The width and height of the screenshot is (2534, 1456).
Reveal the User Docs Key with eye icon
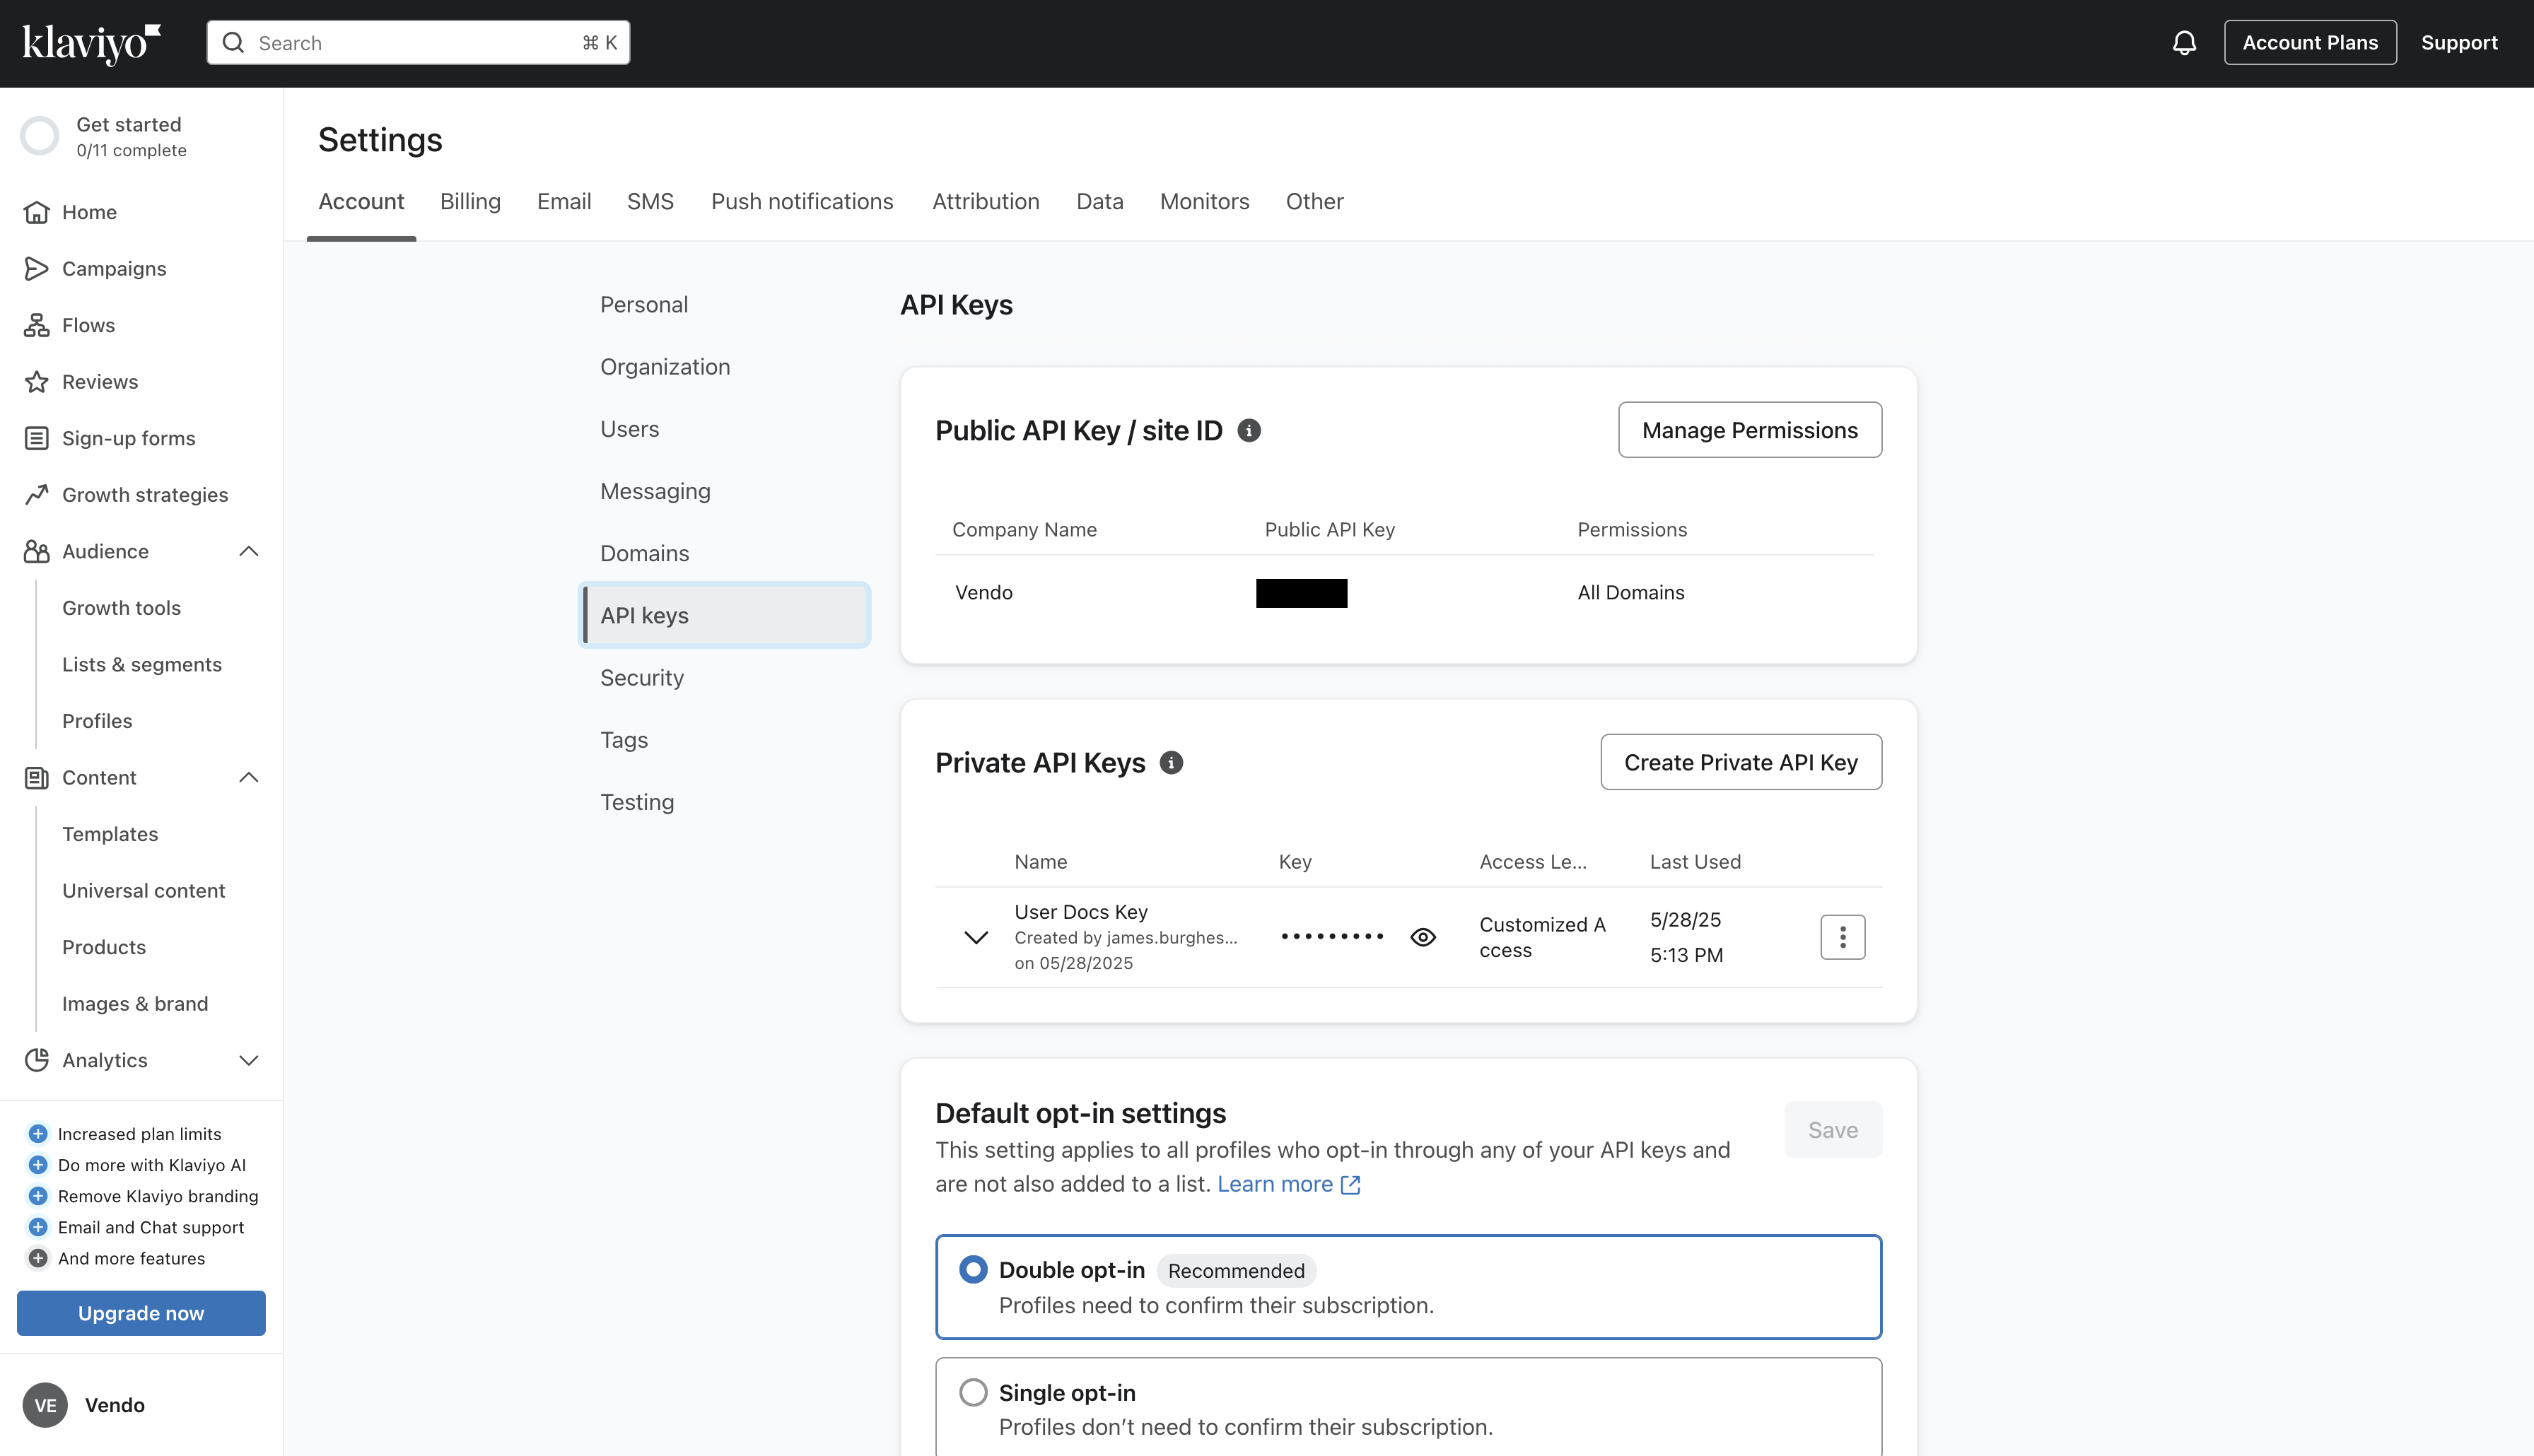1422,937
